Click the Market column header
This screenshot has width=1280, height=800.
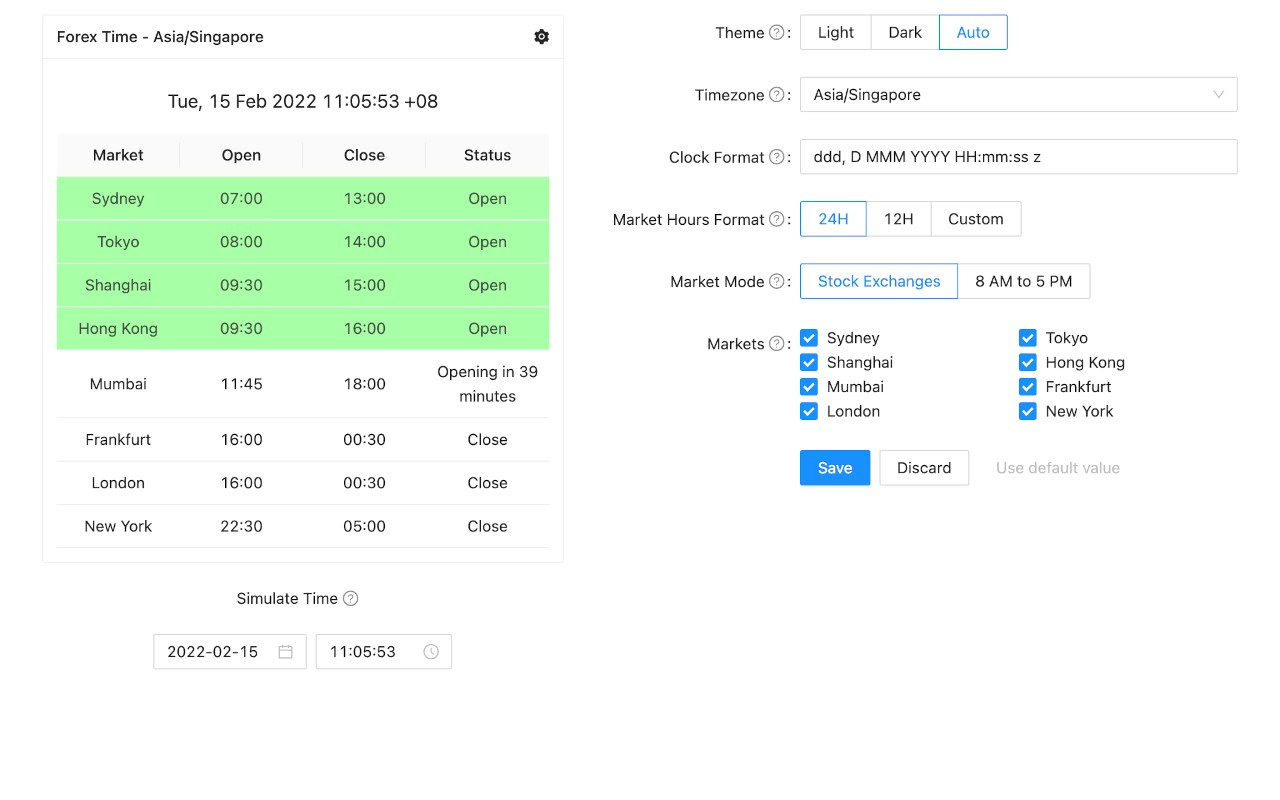(x=118, y=155)
